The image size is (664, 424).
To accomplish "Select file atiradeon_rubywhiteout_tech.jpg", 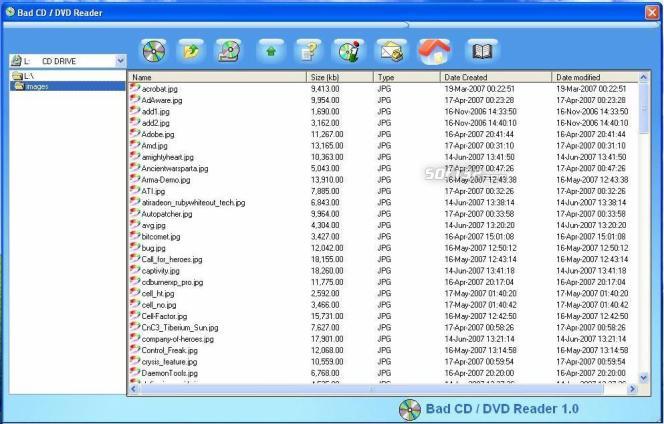I will [x=193, y=203].
